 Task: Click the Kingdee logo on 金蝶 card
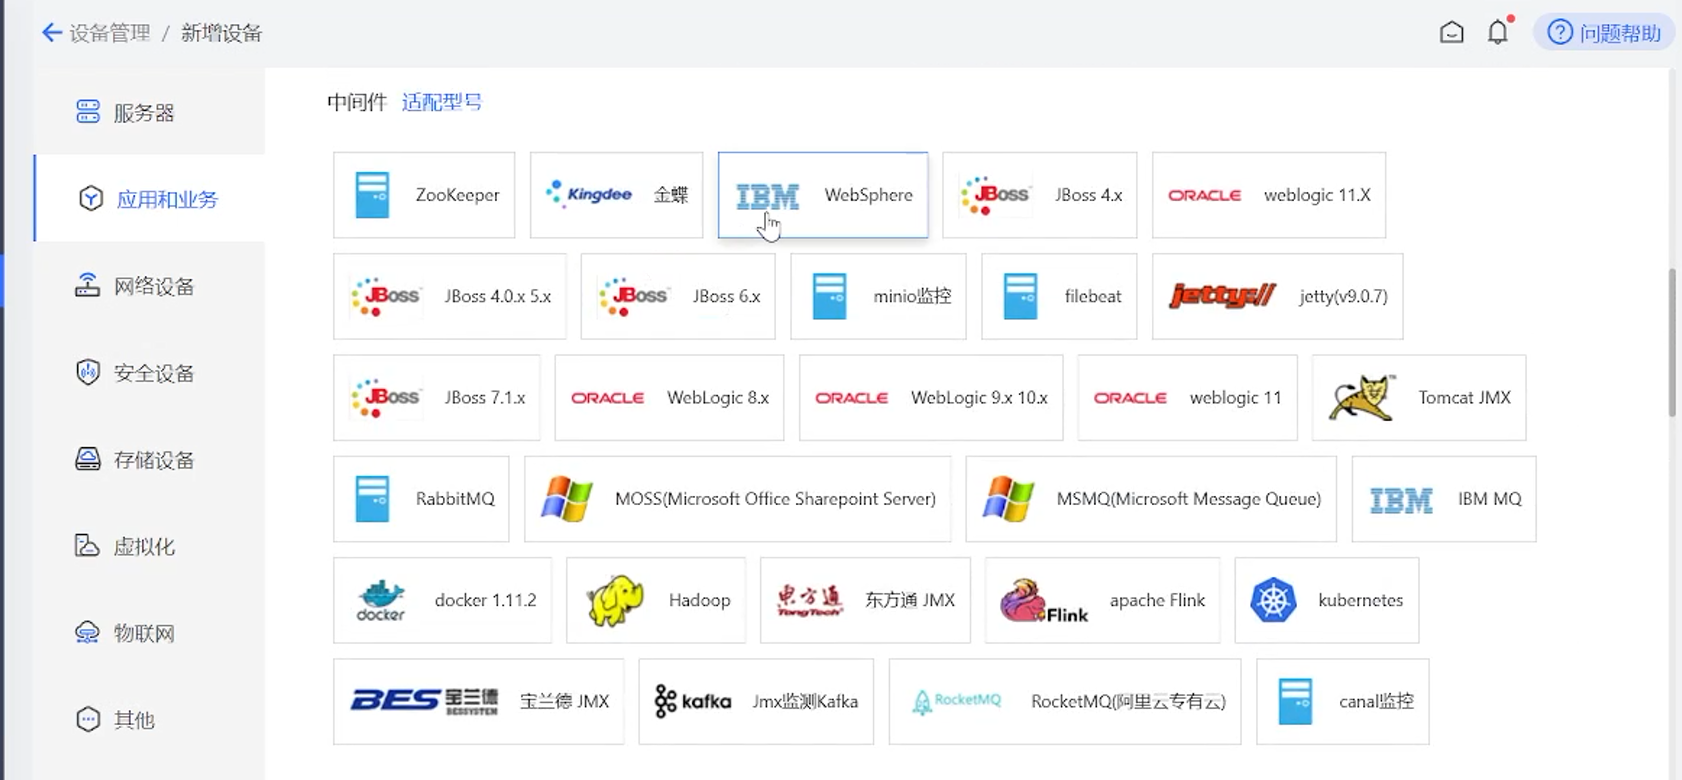(589, 193)
